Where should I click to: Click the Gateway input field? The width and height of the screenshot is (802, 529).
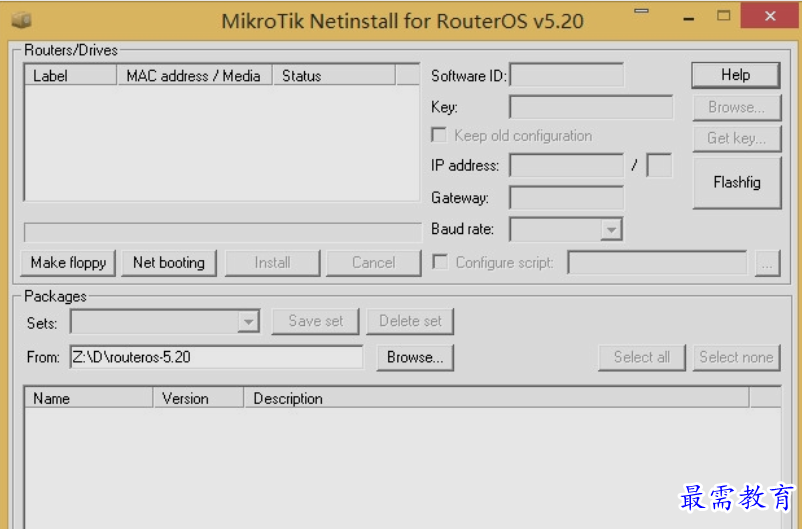point(567,198)
